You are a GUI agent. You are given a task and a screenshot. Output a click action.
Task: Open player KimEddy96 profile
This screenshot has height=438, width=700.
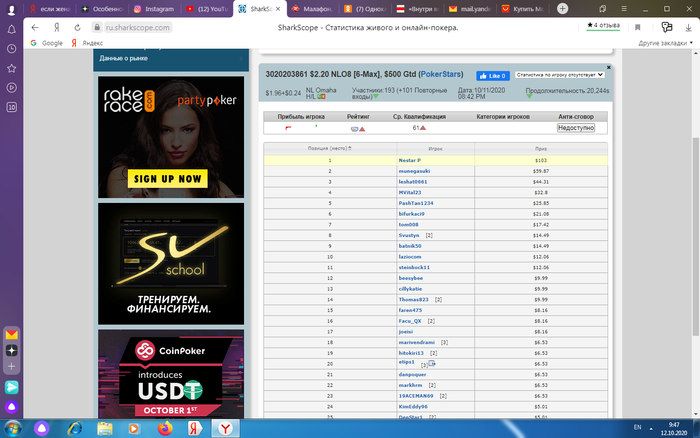tap(413, 407)
